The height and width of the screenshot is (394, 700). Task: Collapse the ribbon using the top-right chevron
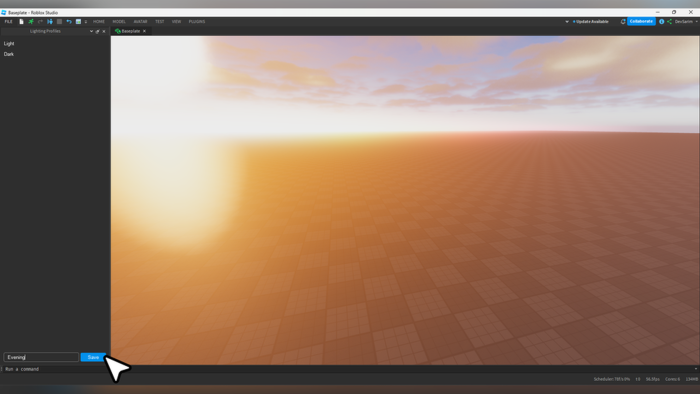pyautogui.click(x=567, y=21)
